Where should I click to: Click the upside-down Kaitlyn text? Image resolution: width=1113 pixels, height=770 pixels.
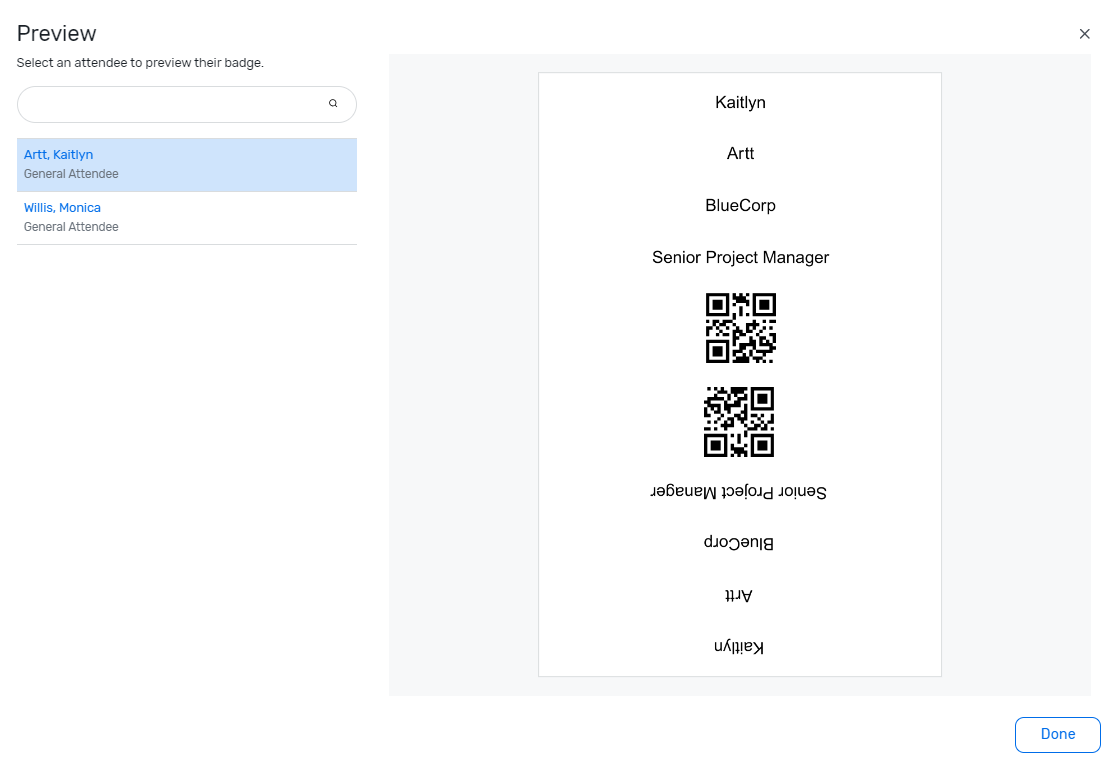pyautogui.click(x=739, y=647)
